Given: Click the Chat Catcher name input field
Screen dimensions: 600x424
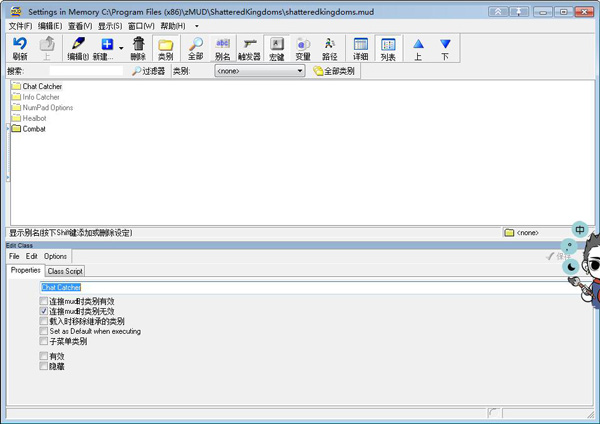Looking at the screenshot, I should pyautogui.click(x=300, y=287).
